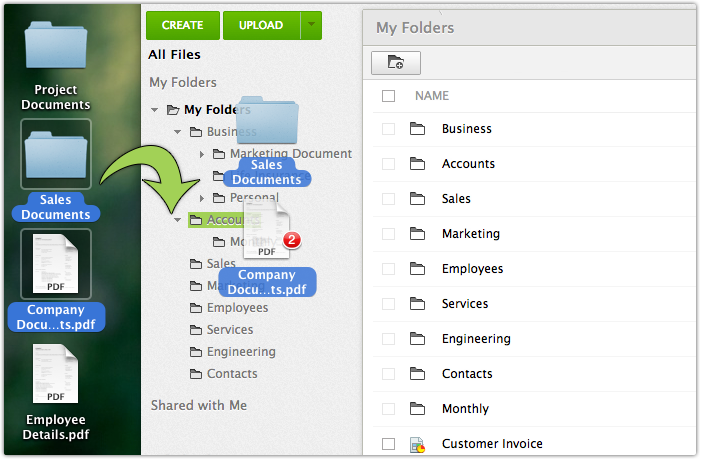Screen dimensions: 701x460
Task: Click the green Upload button
Action: [259, 25]
